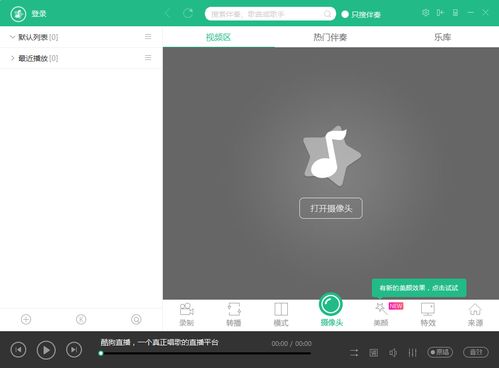Click the target circle icon in sidebar footer
499x368 pixels.
tap(136, 319)
